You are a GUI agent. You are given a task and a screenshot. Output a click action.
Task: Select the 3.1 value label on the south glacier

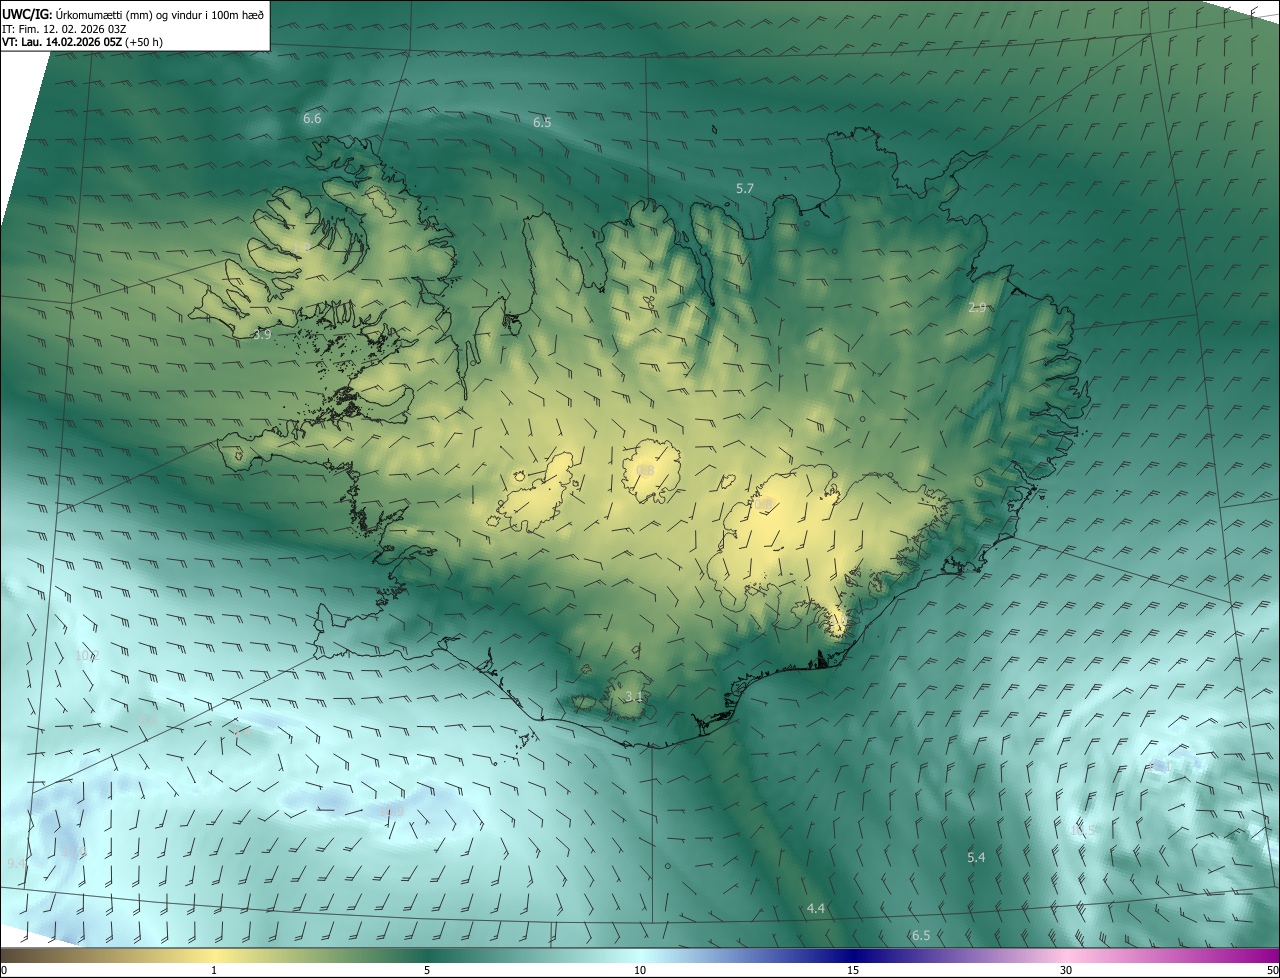point(634,696)
